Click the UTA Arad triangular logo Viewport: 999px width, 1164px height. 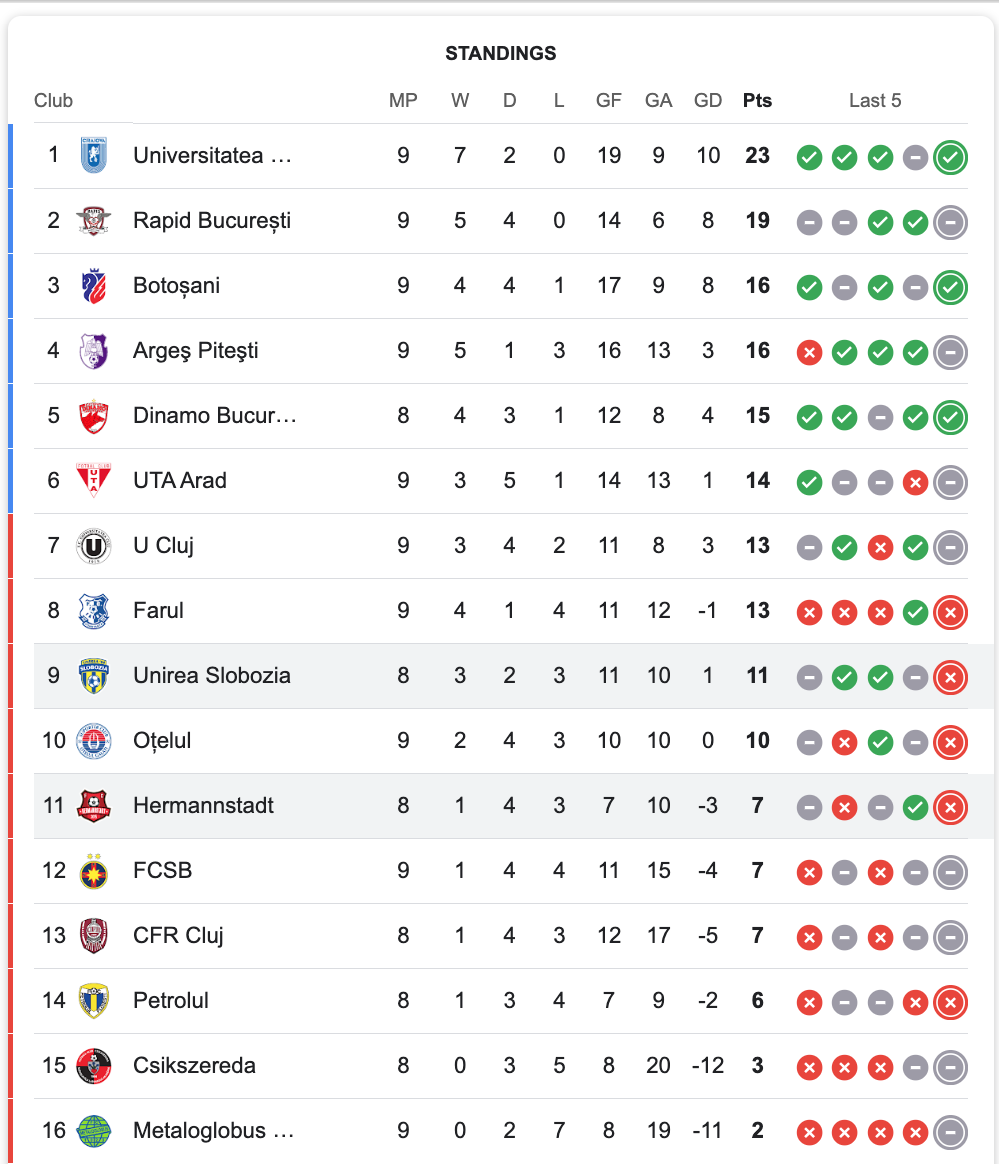click(94, 480)
